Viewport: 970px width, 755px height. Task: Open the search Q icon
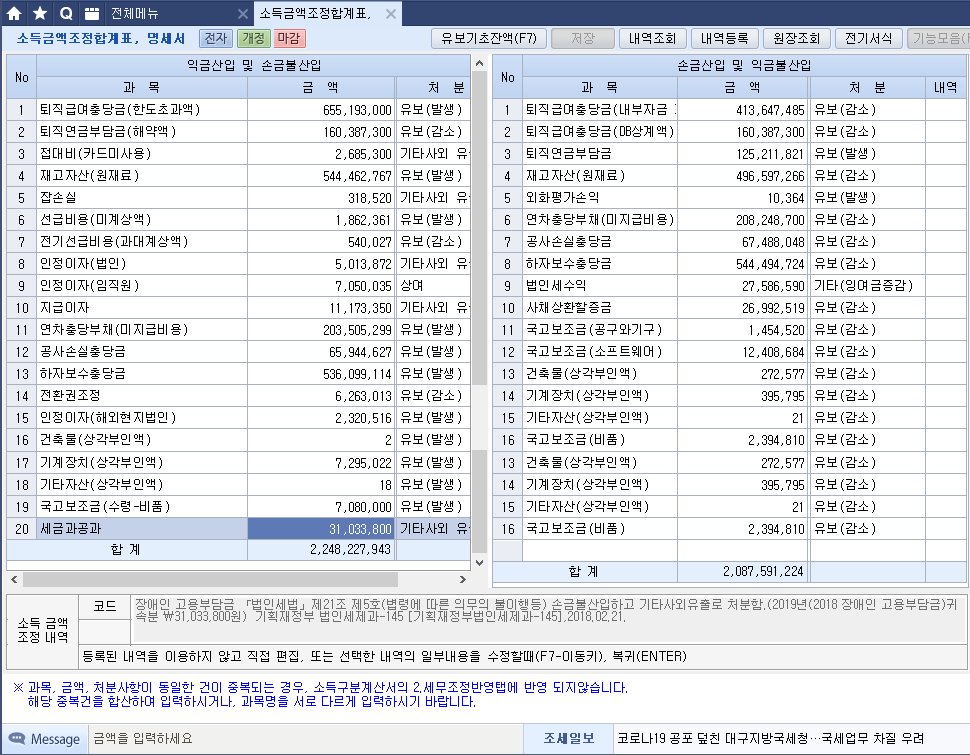click(x=66, y=13)
